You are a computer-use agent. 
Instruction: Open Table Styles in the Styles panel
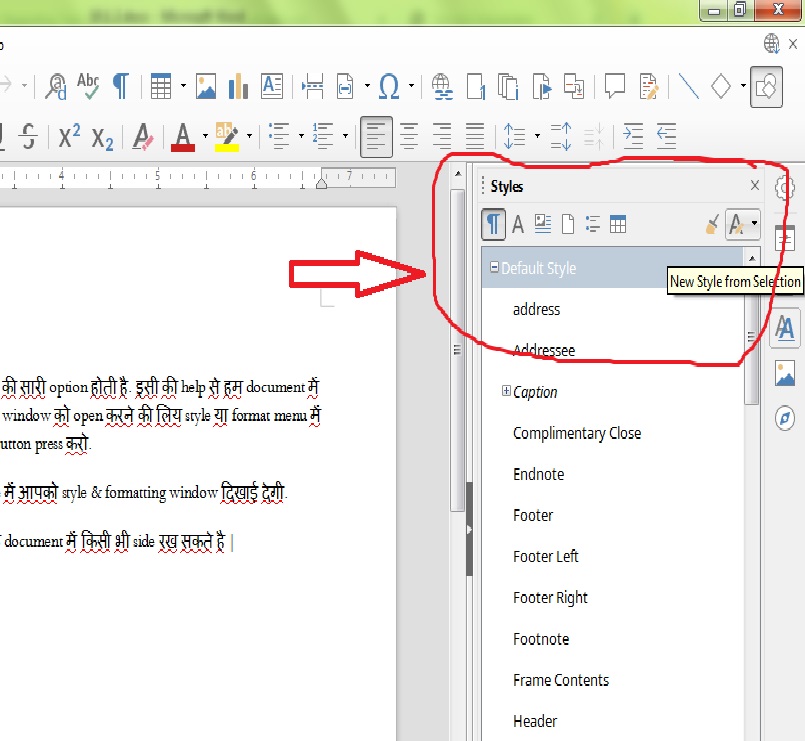(618, 224)
